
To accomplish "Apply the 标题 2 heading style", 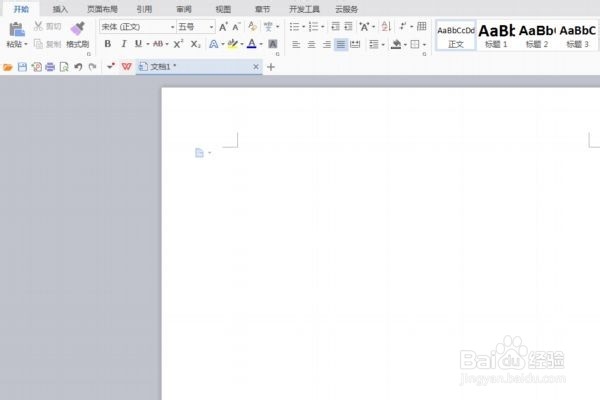I will coord(537,36).
